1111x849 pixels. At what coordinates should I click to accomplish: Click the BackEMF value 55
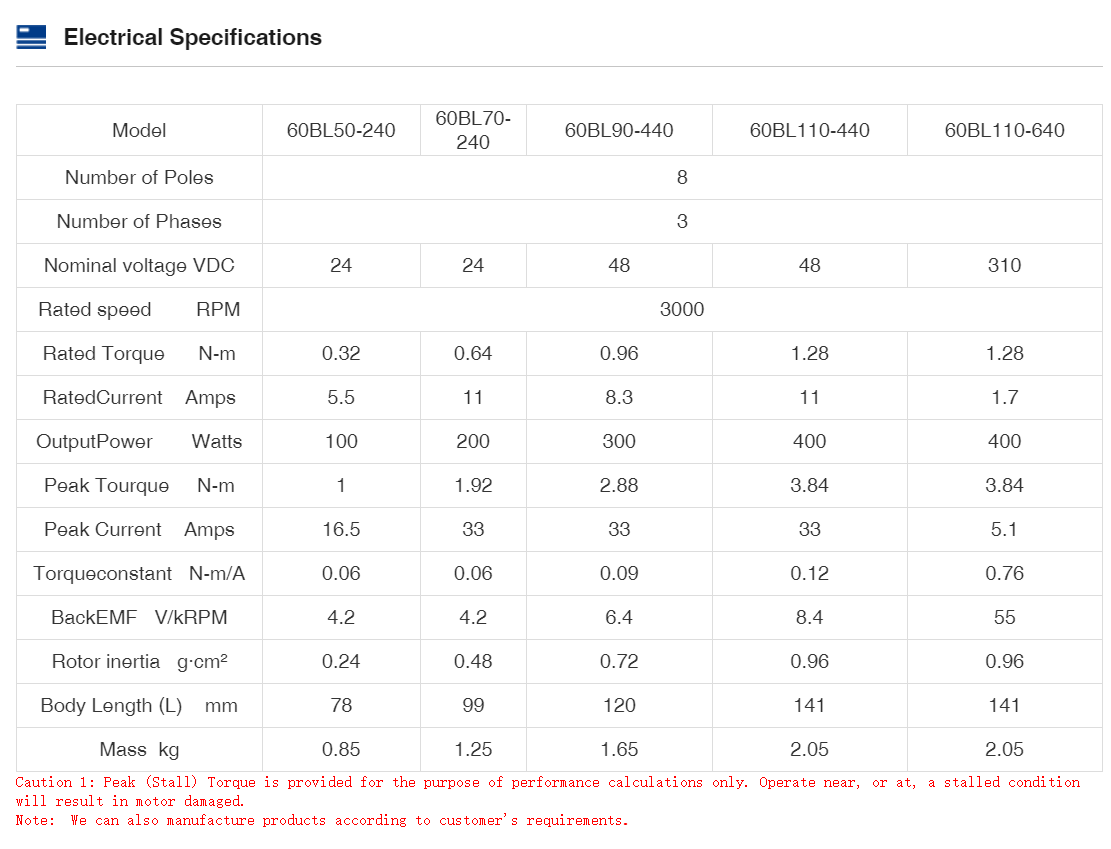1004,618
